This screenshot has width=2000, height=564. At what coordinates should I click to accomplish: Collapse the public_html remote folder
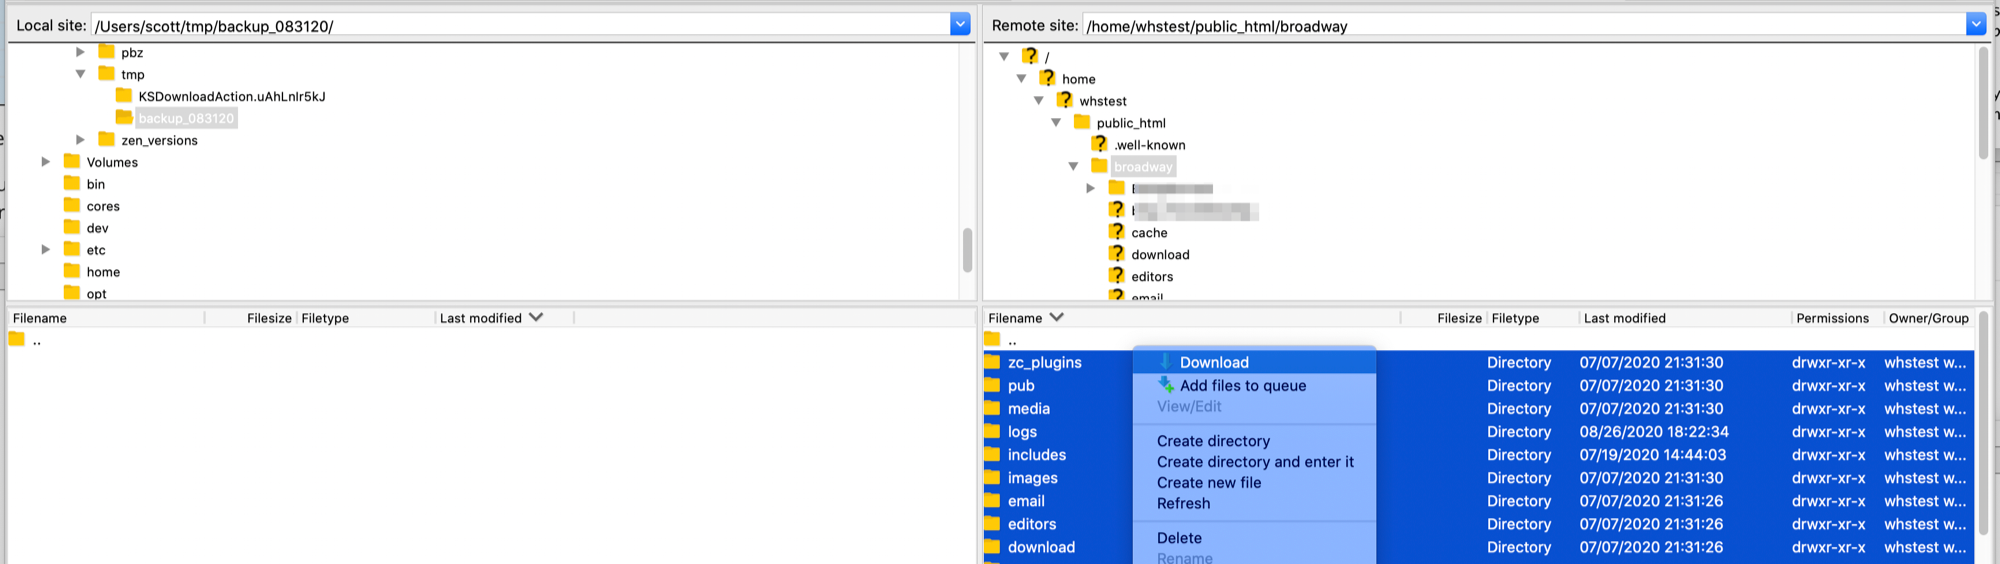(x=1056, y=123)
